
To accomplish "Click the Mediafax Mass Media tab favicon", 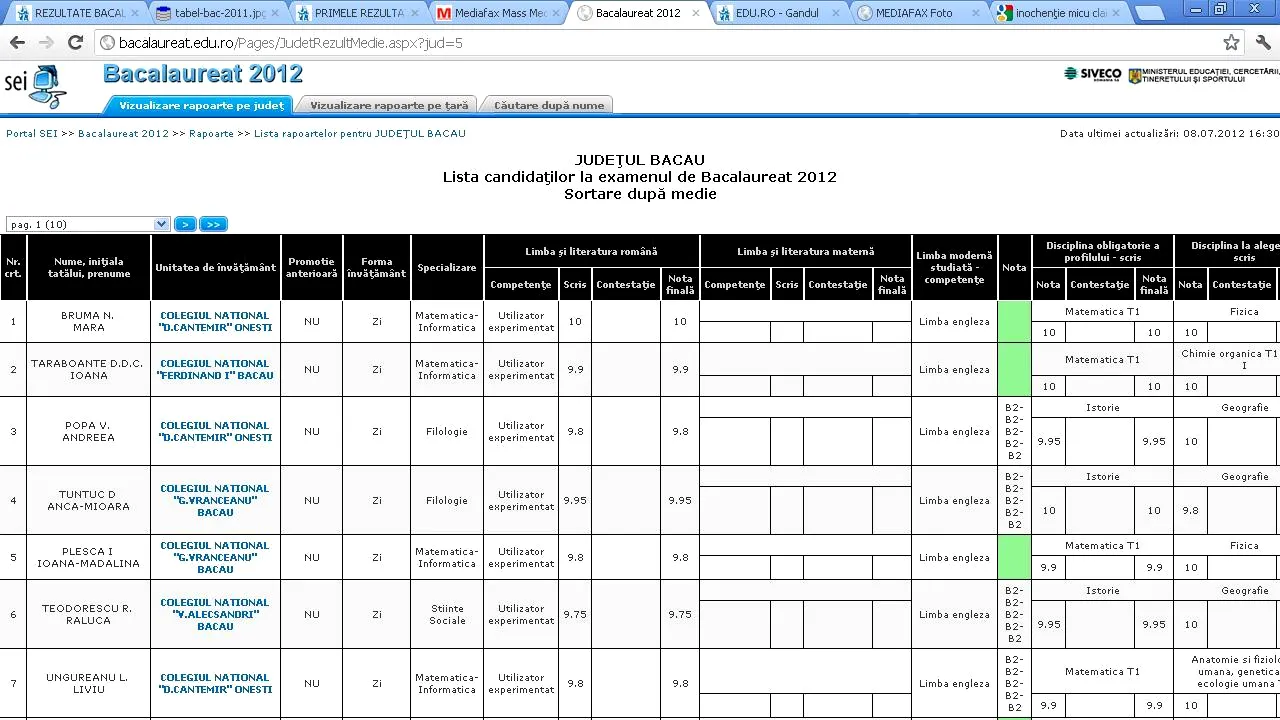I will tap(444, 13).
